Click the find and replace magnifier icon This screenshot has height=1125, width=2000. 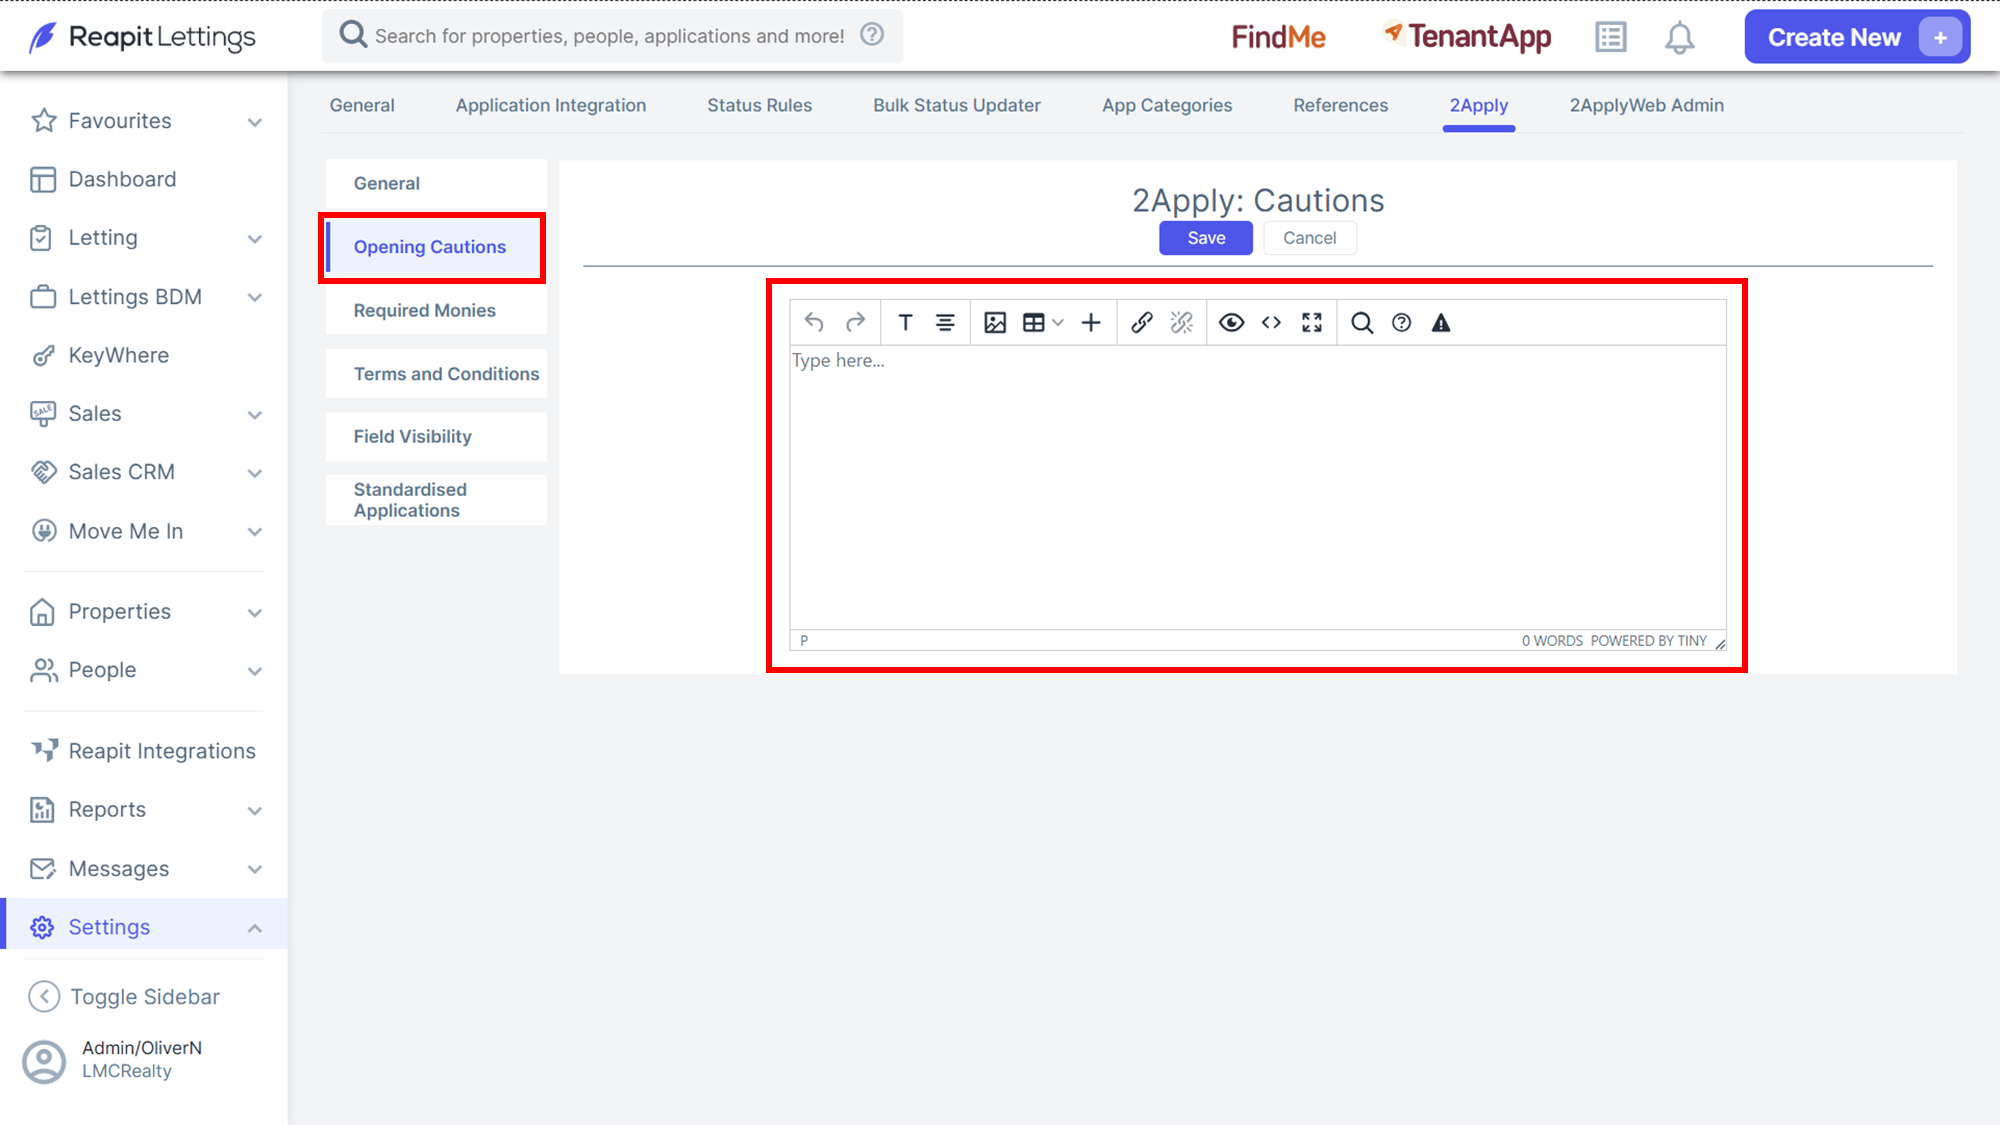[1362, 322]
